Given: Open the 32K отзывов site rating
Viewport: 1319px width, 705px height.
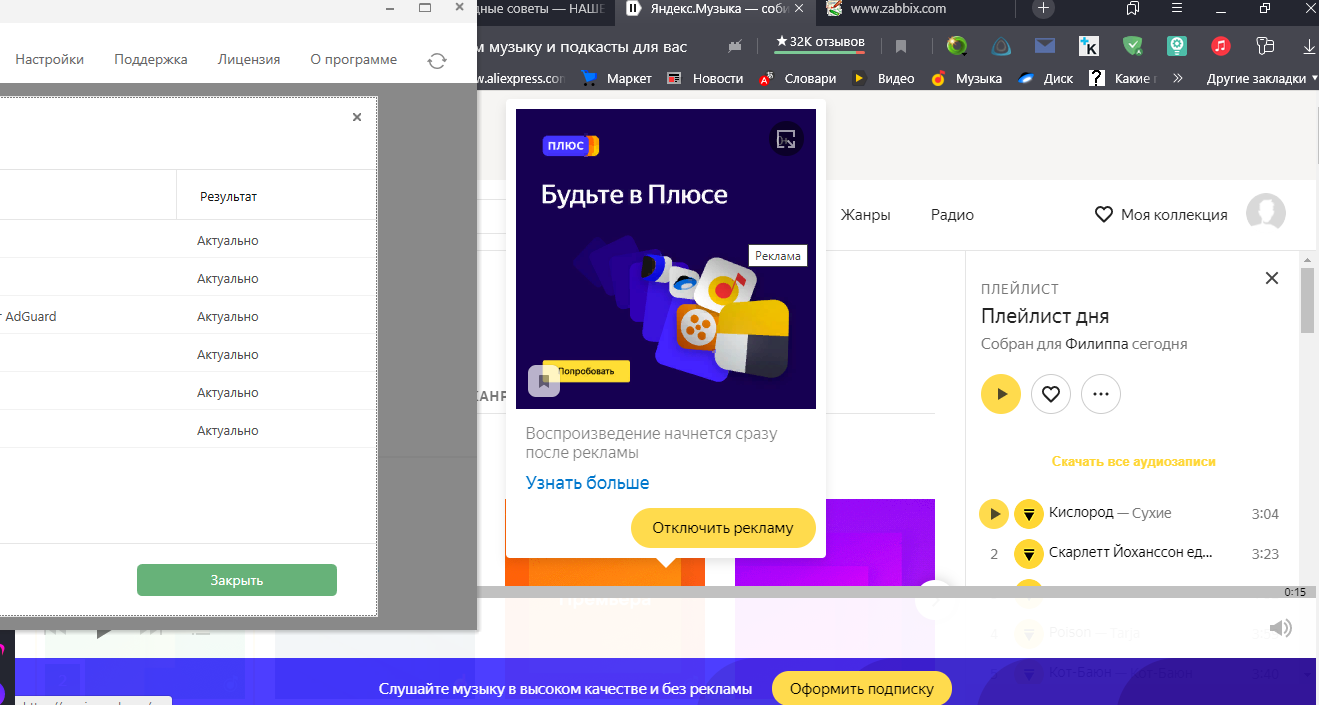Looking at the screenshot, I should 820,43.
